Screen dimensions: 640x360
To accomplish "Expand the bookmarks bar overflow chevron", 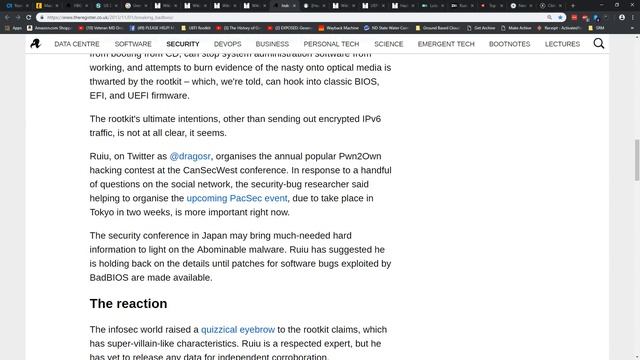I will 632,28.
